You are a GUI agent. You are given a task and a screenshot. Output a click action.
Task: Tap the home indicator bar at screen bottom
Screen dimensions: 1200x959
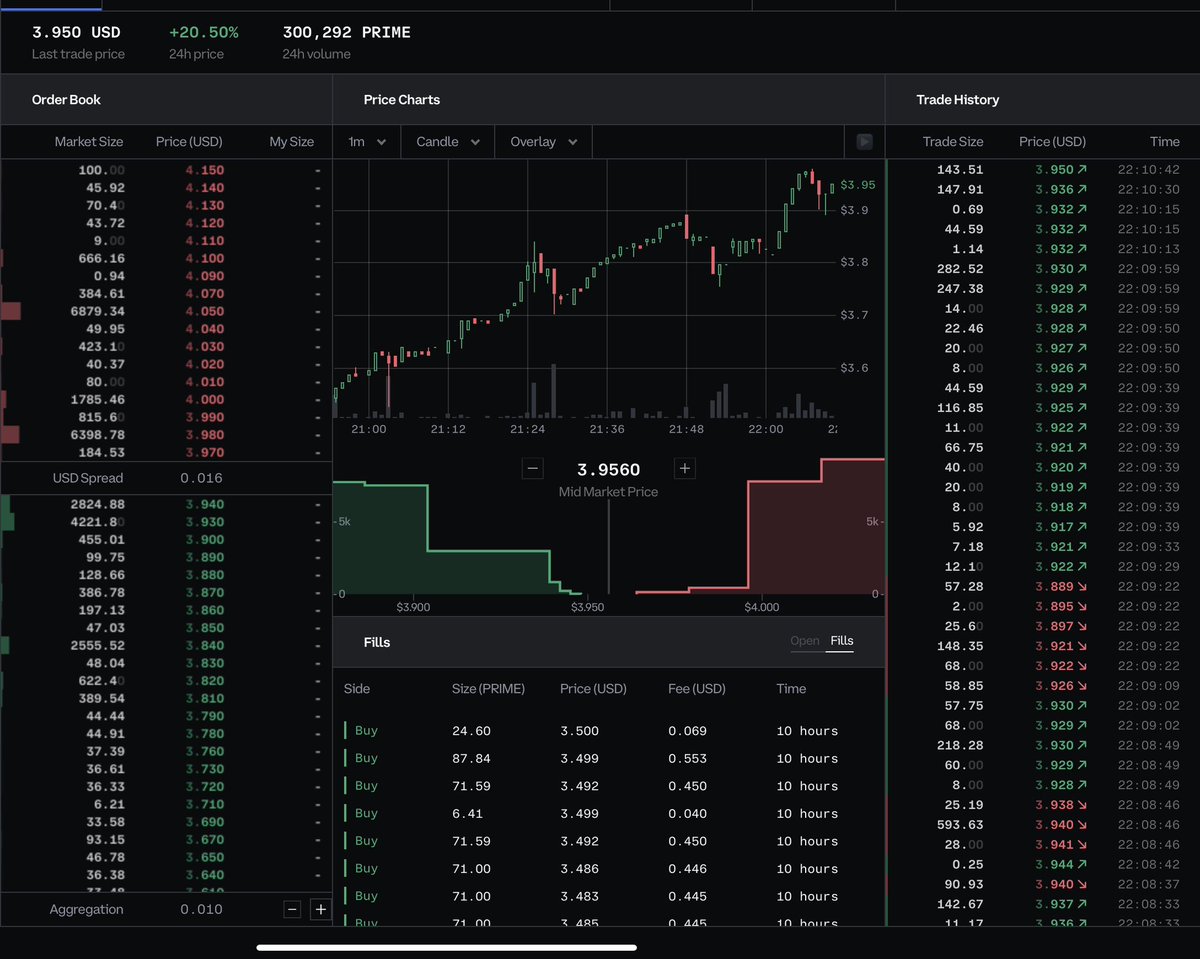[447, 947]
